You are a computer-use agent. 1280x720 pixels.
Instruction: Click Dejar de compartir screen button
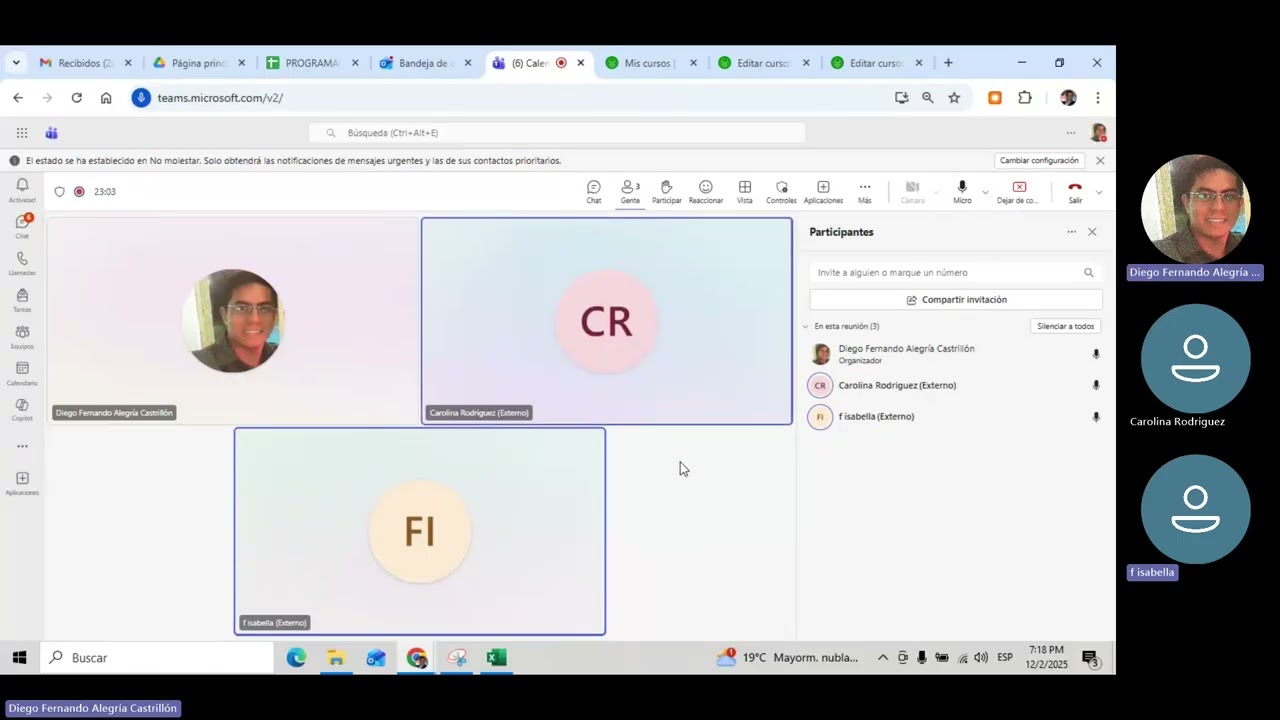[1018, 192]
